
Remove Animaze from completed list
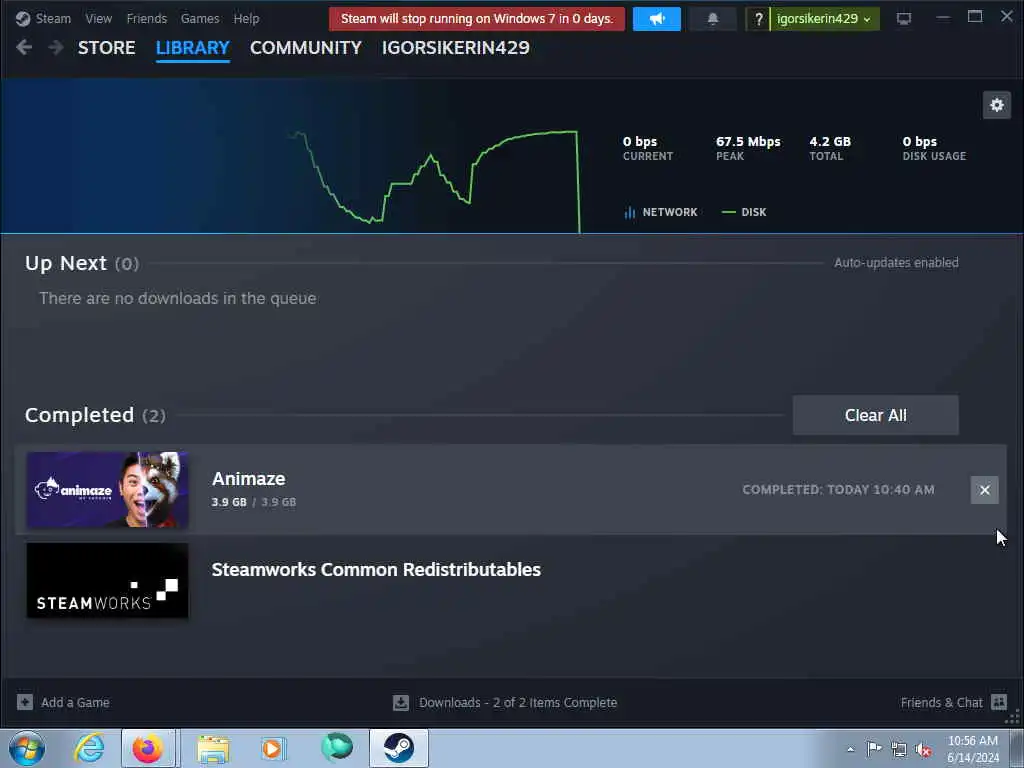coord(984,490)
